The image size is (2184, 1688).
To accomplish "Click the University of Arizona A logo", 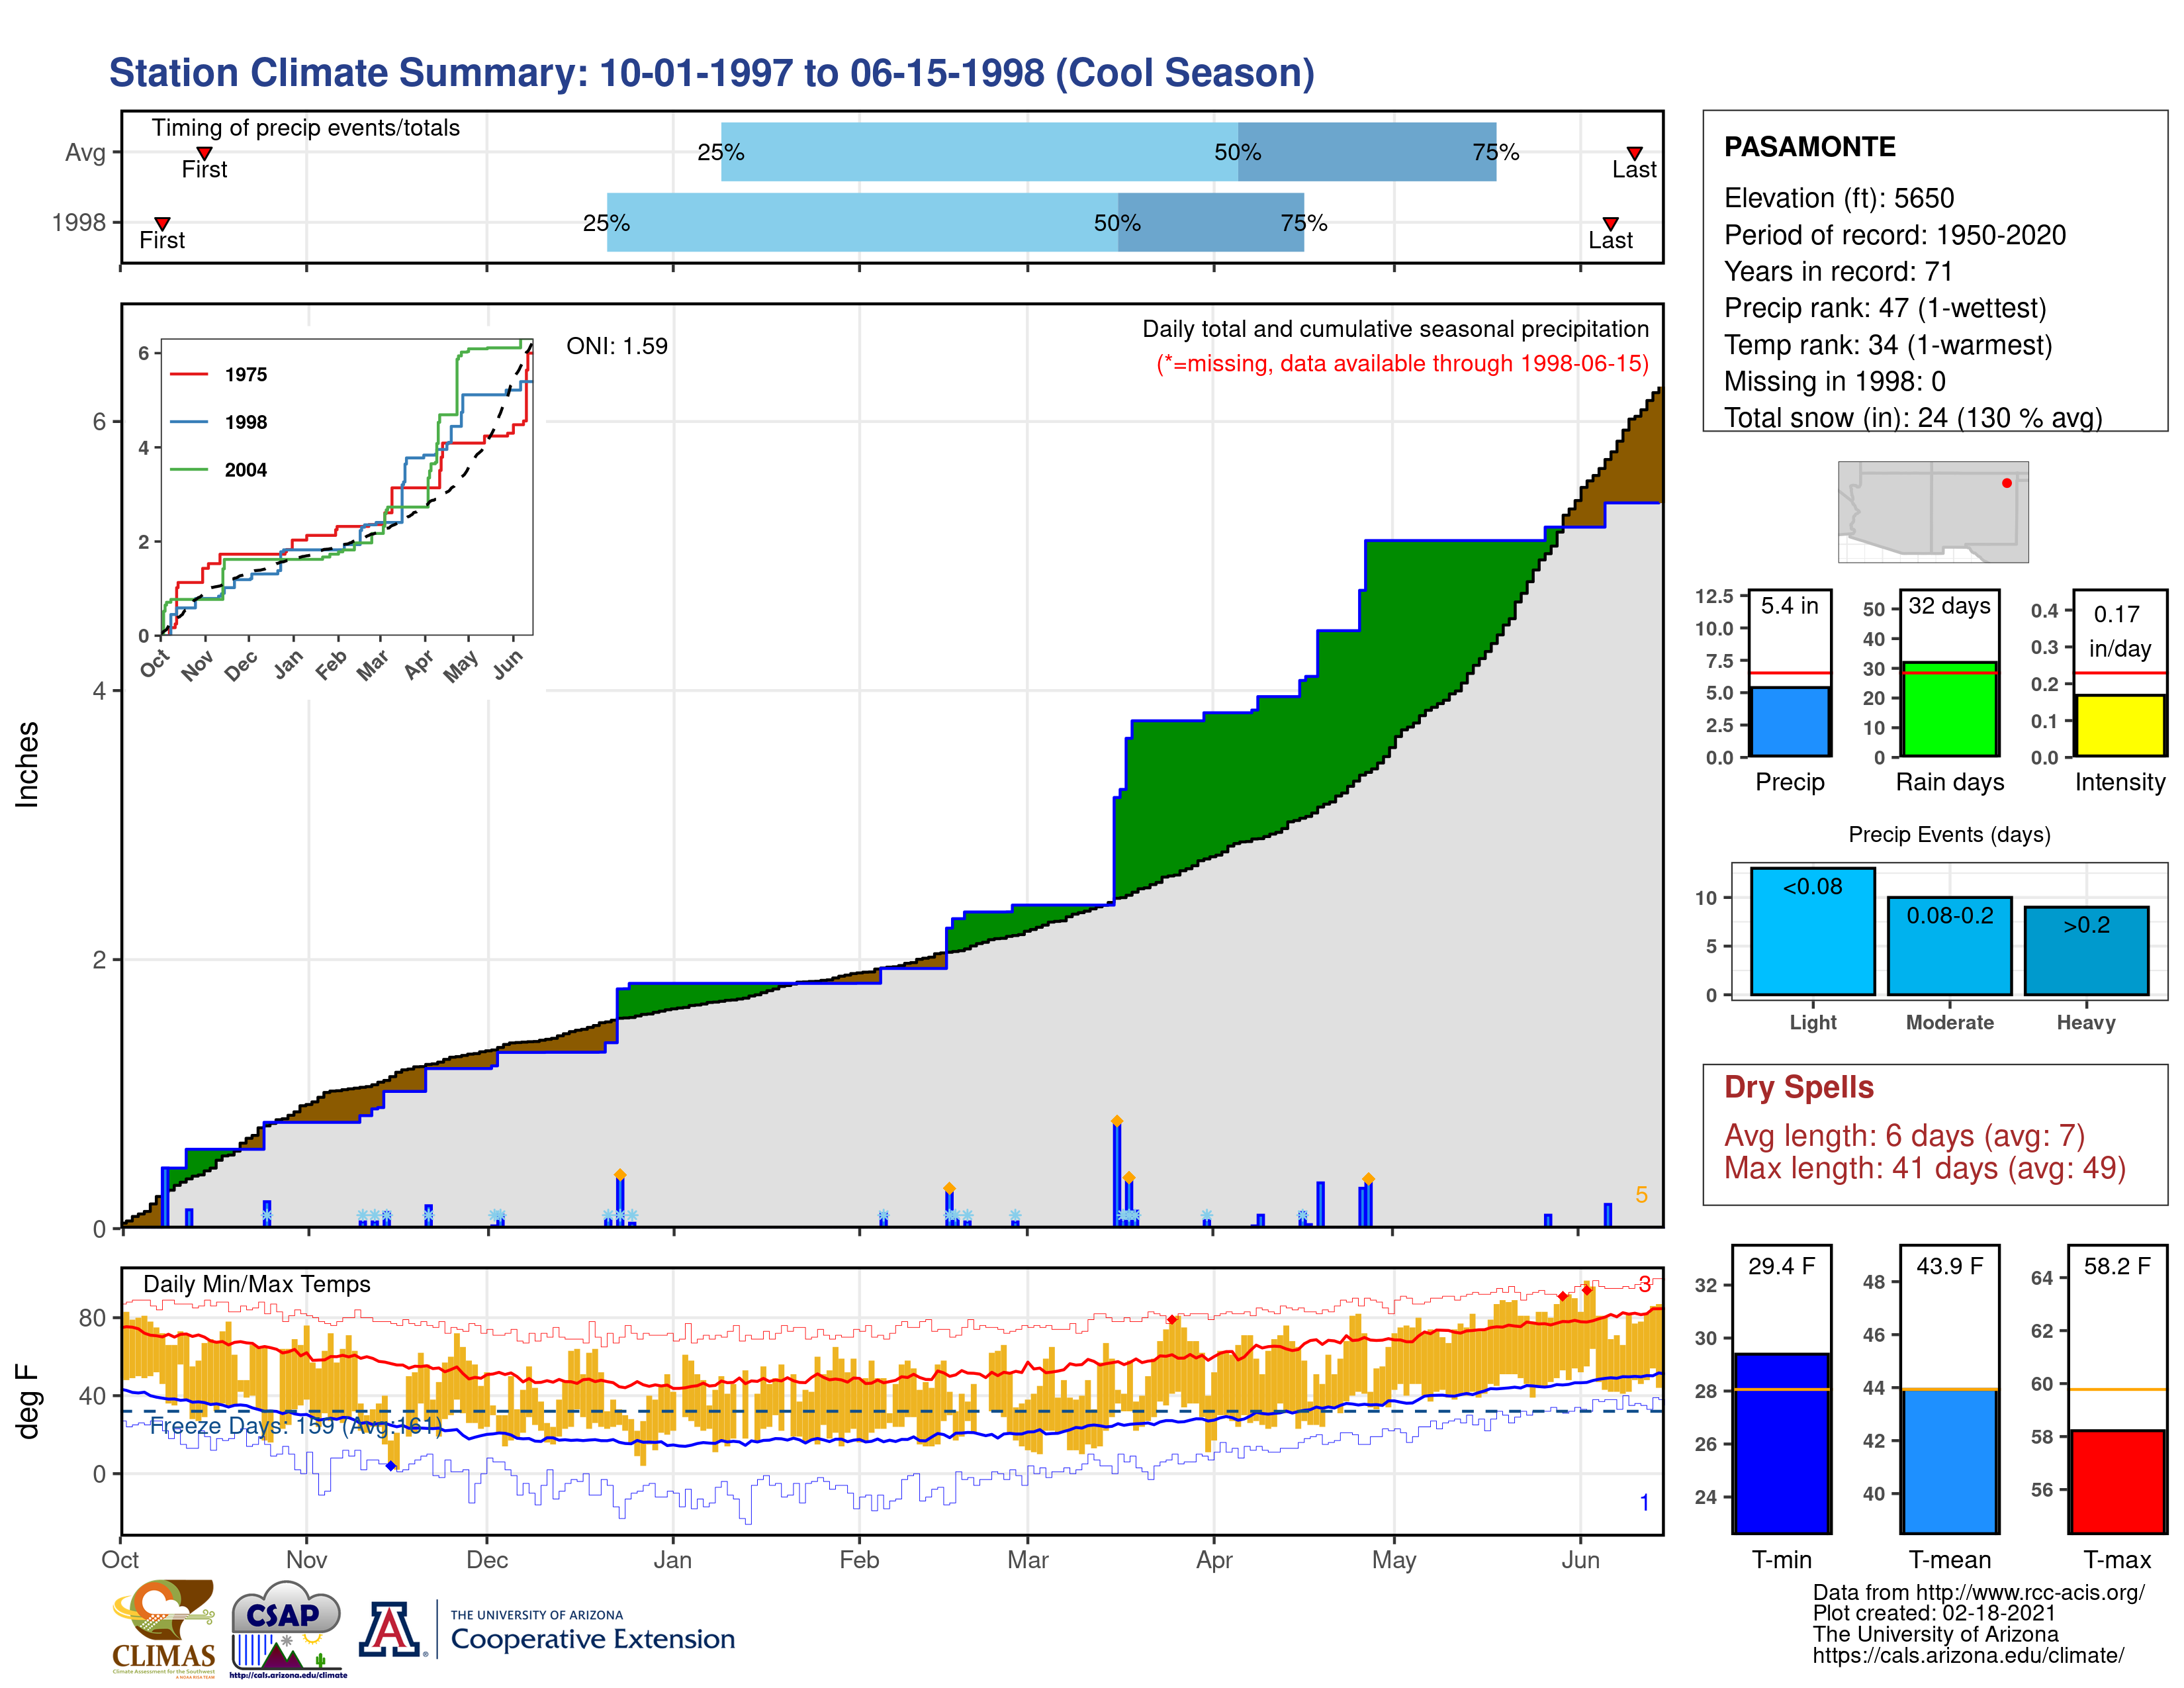I will [390, 1629].
